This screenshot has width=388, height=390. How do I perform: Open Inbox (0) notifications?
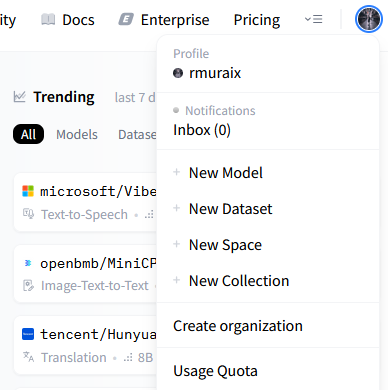pyautogui.click(x=202, y=130)
